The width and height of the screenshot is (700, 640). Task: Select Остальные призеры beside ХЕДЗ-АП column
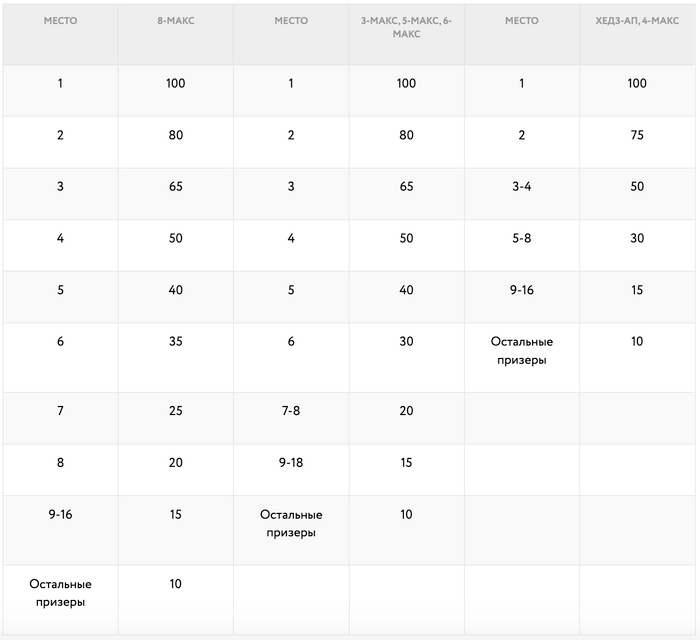click(x=521, y=351)
